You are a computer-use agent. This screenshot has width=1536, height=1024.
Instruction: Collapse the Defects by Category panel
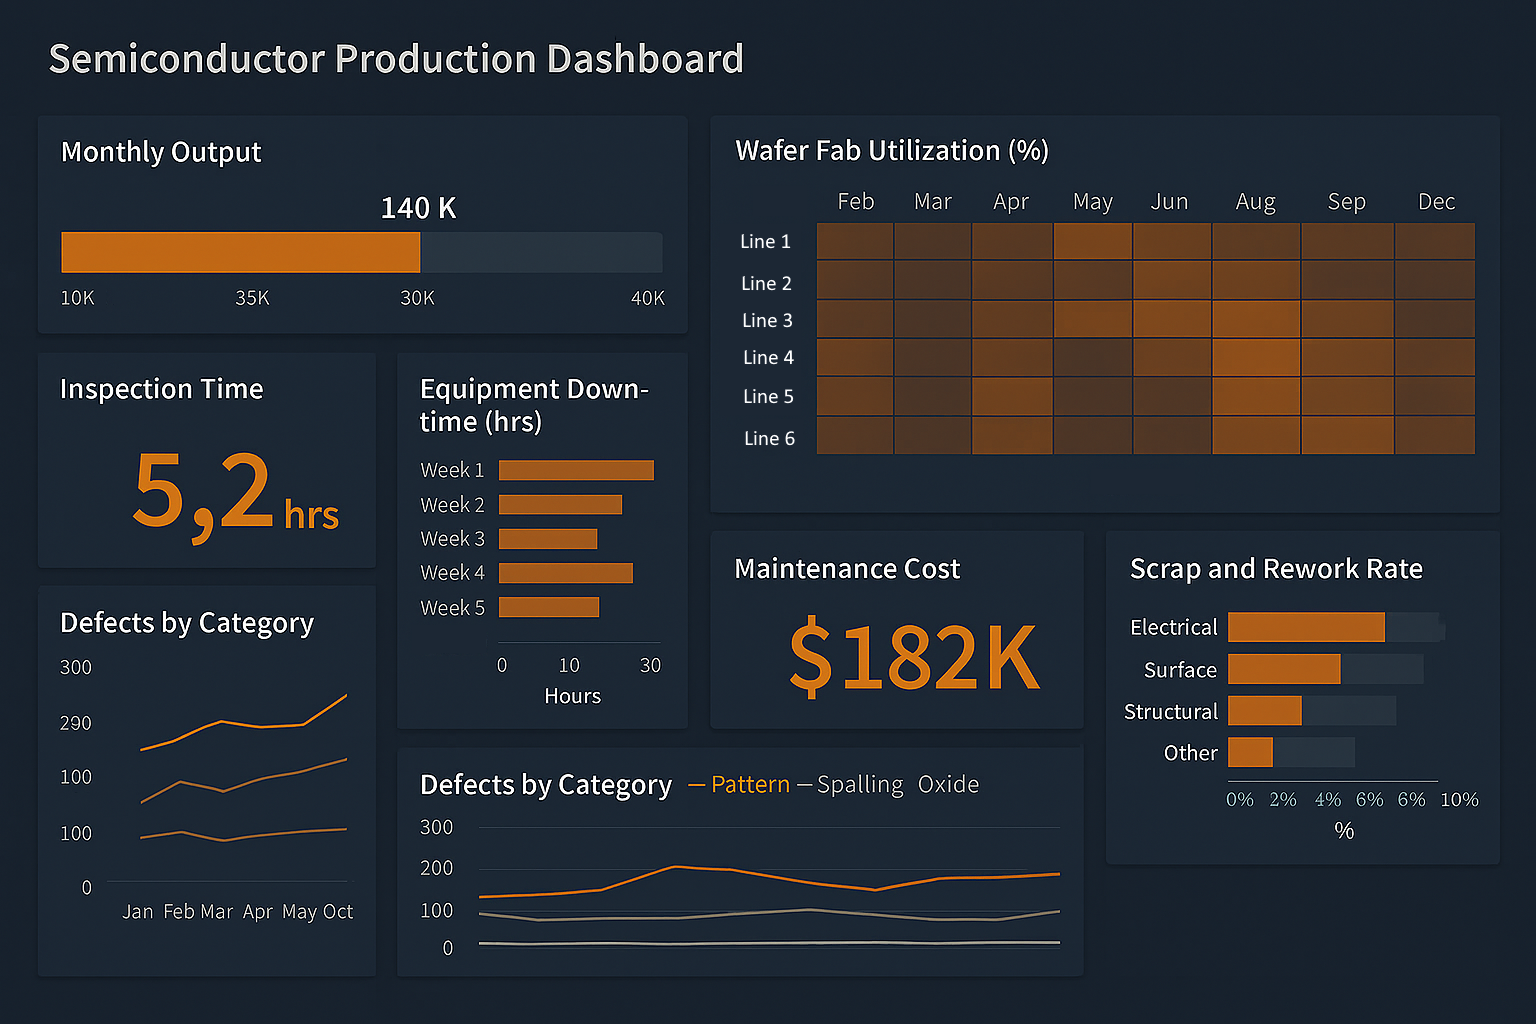pos(186,622)
